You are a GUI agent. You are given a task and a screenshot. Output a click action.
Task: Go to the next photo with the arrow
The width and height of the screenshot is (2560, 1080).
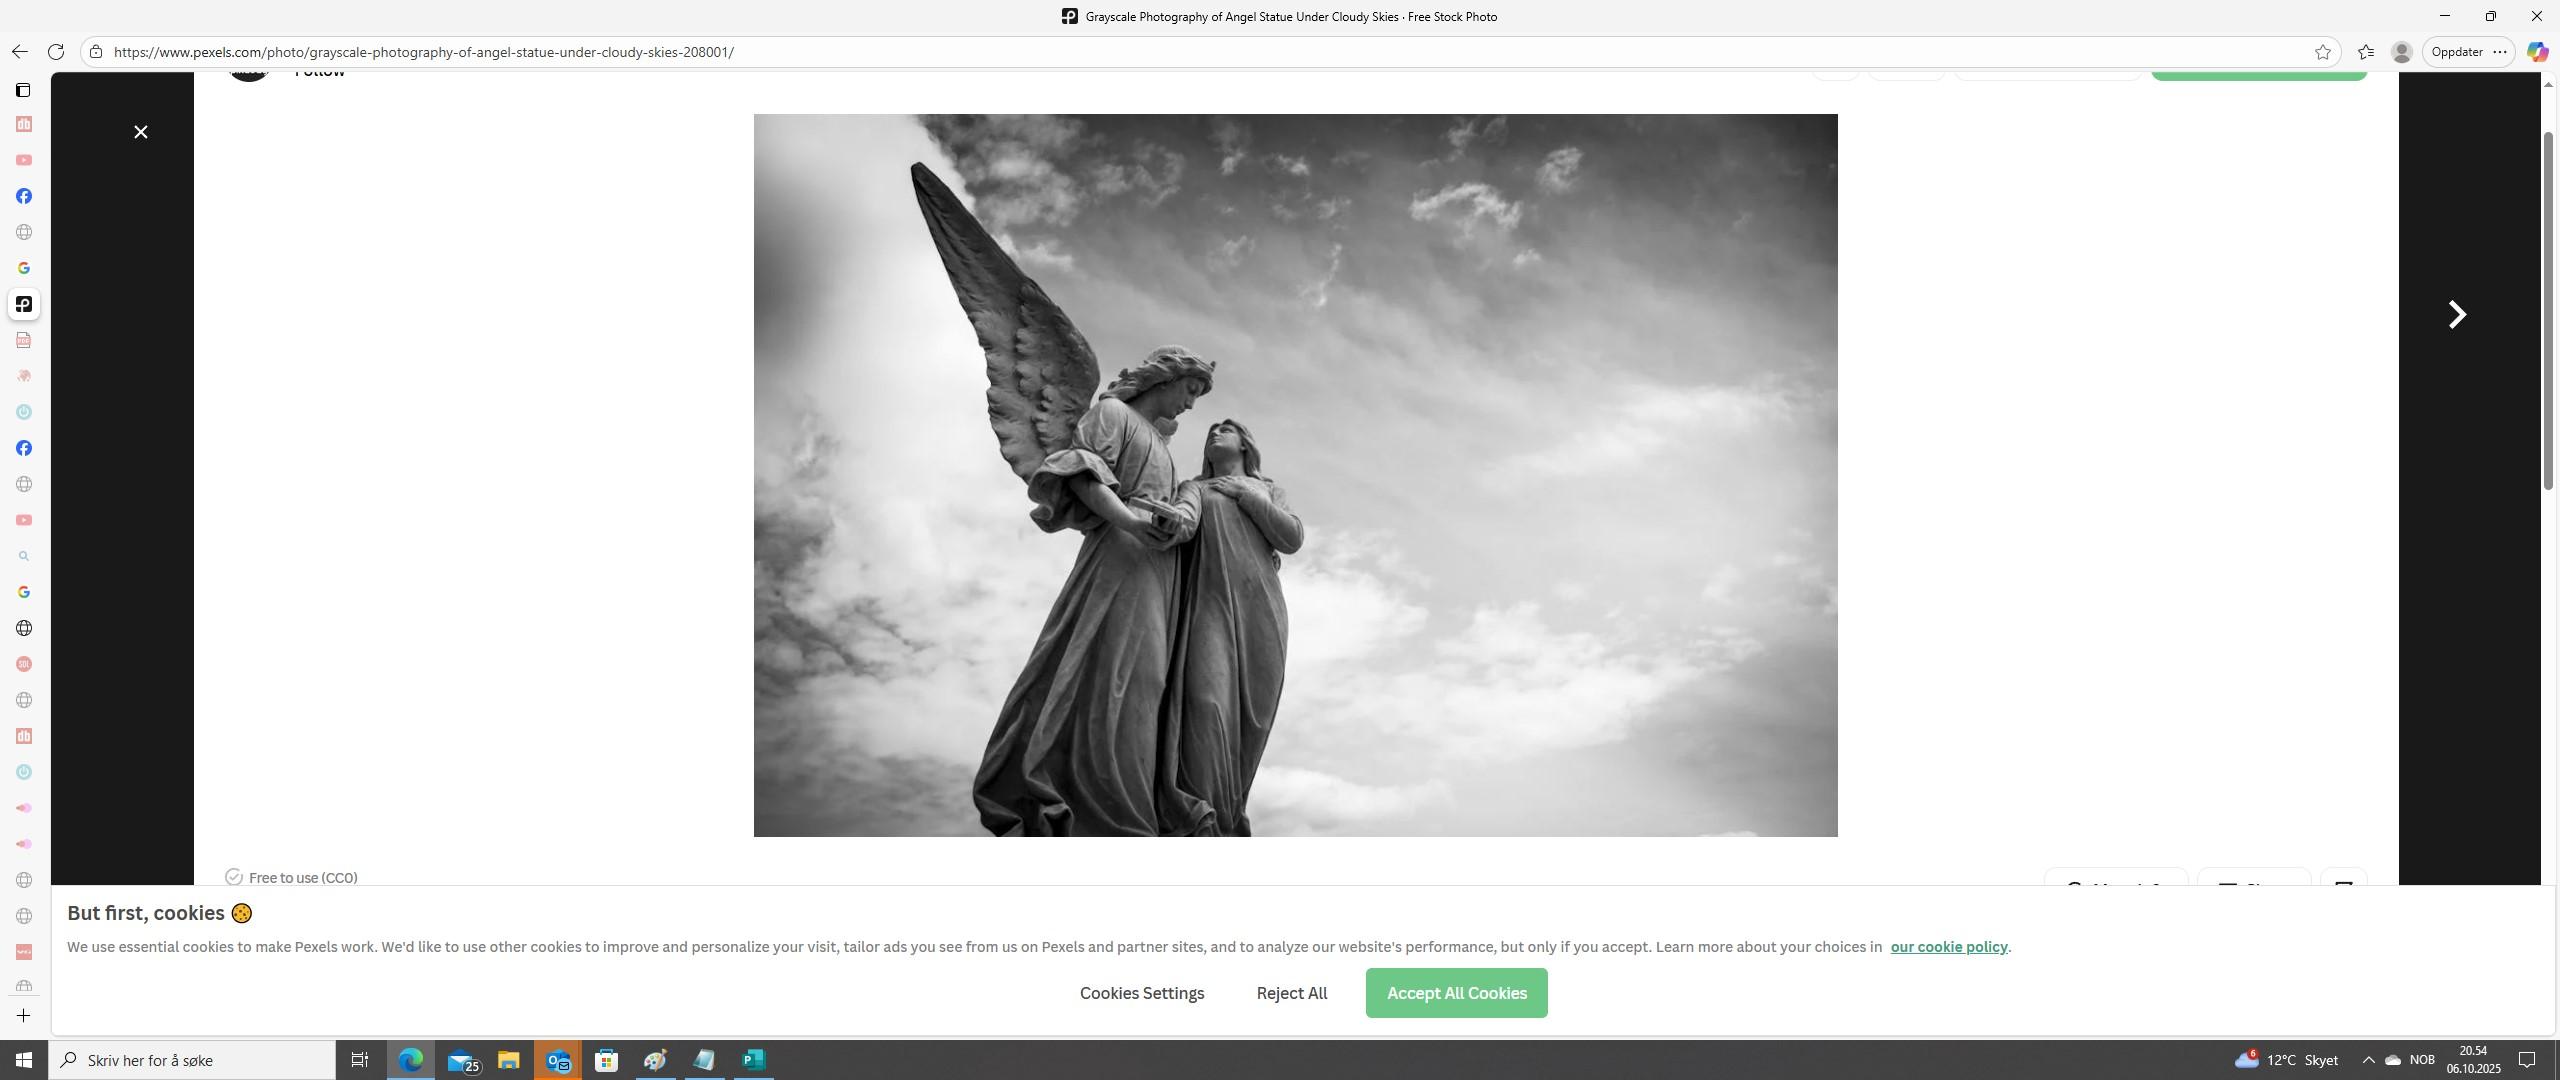coord(2456,315)
